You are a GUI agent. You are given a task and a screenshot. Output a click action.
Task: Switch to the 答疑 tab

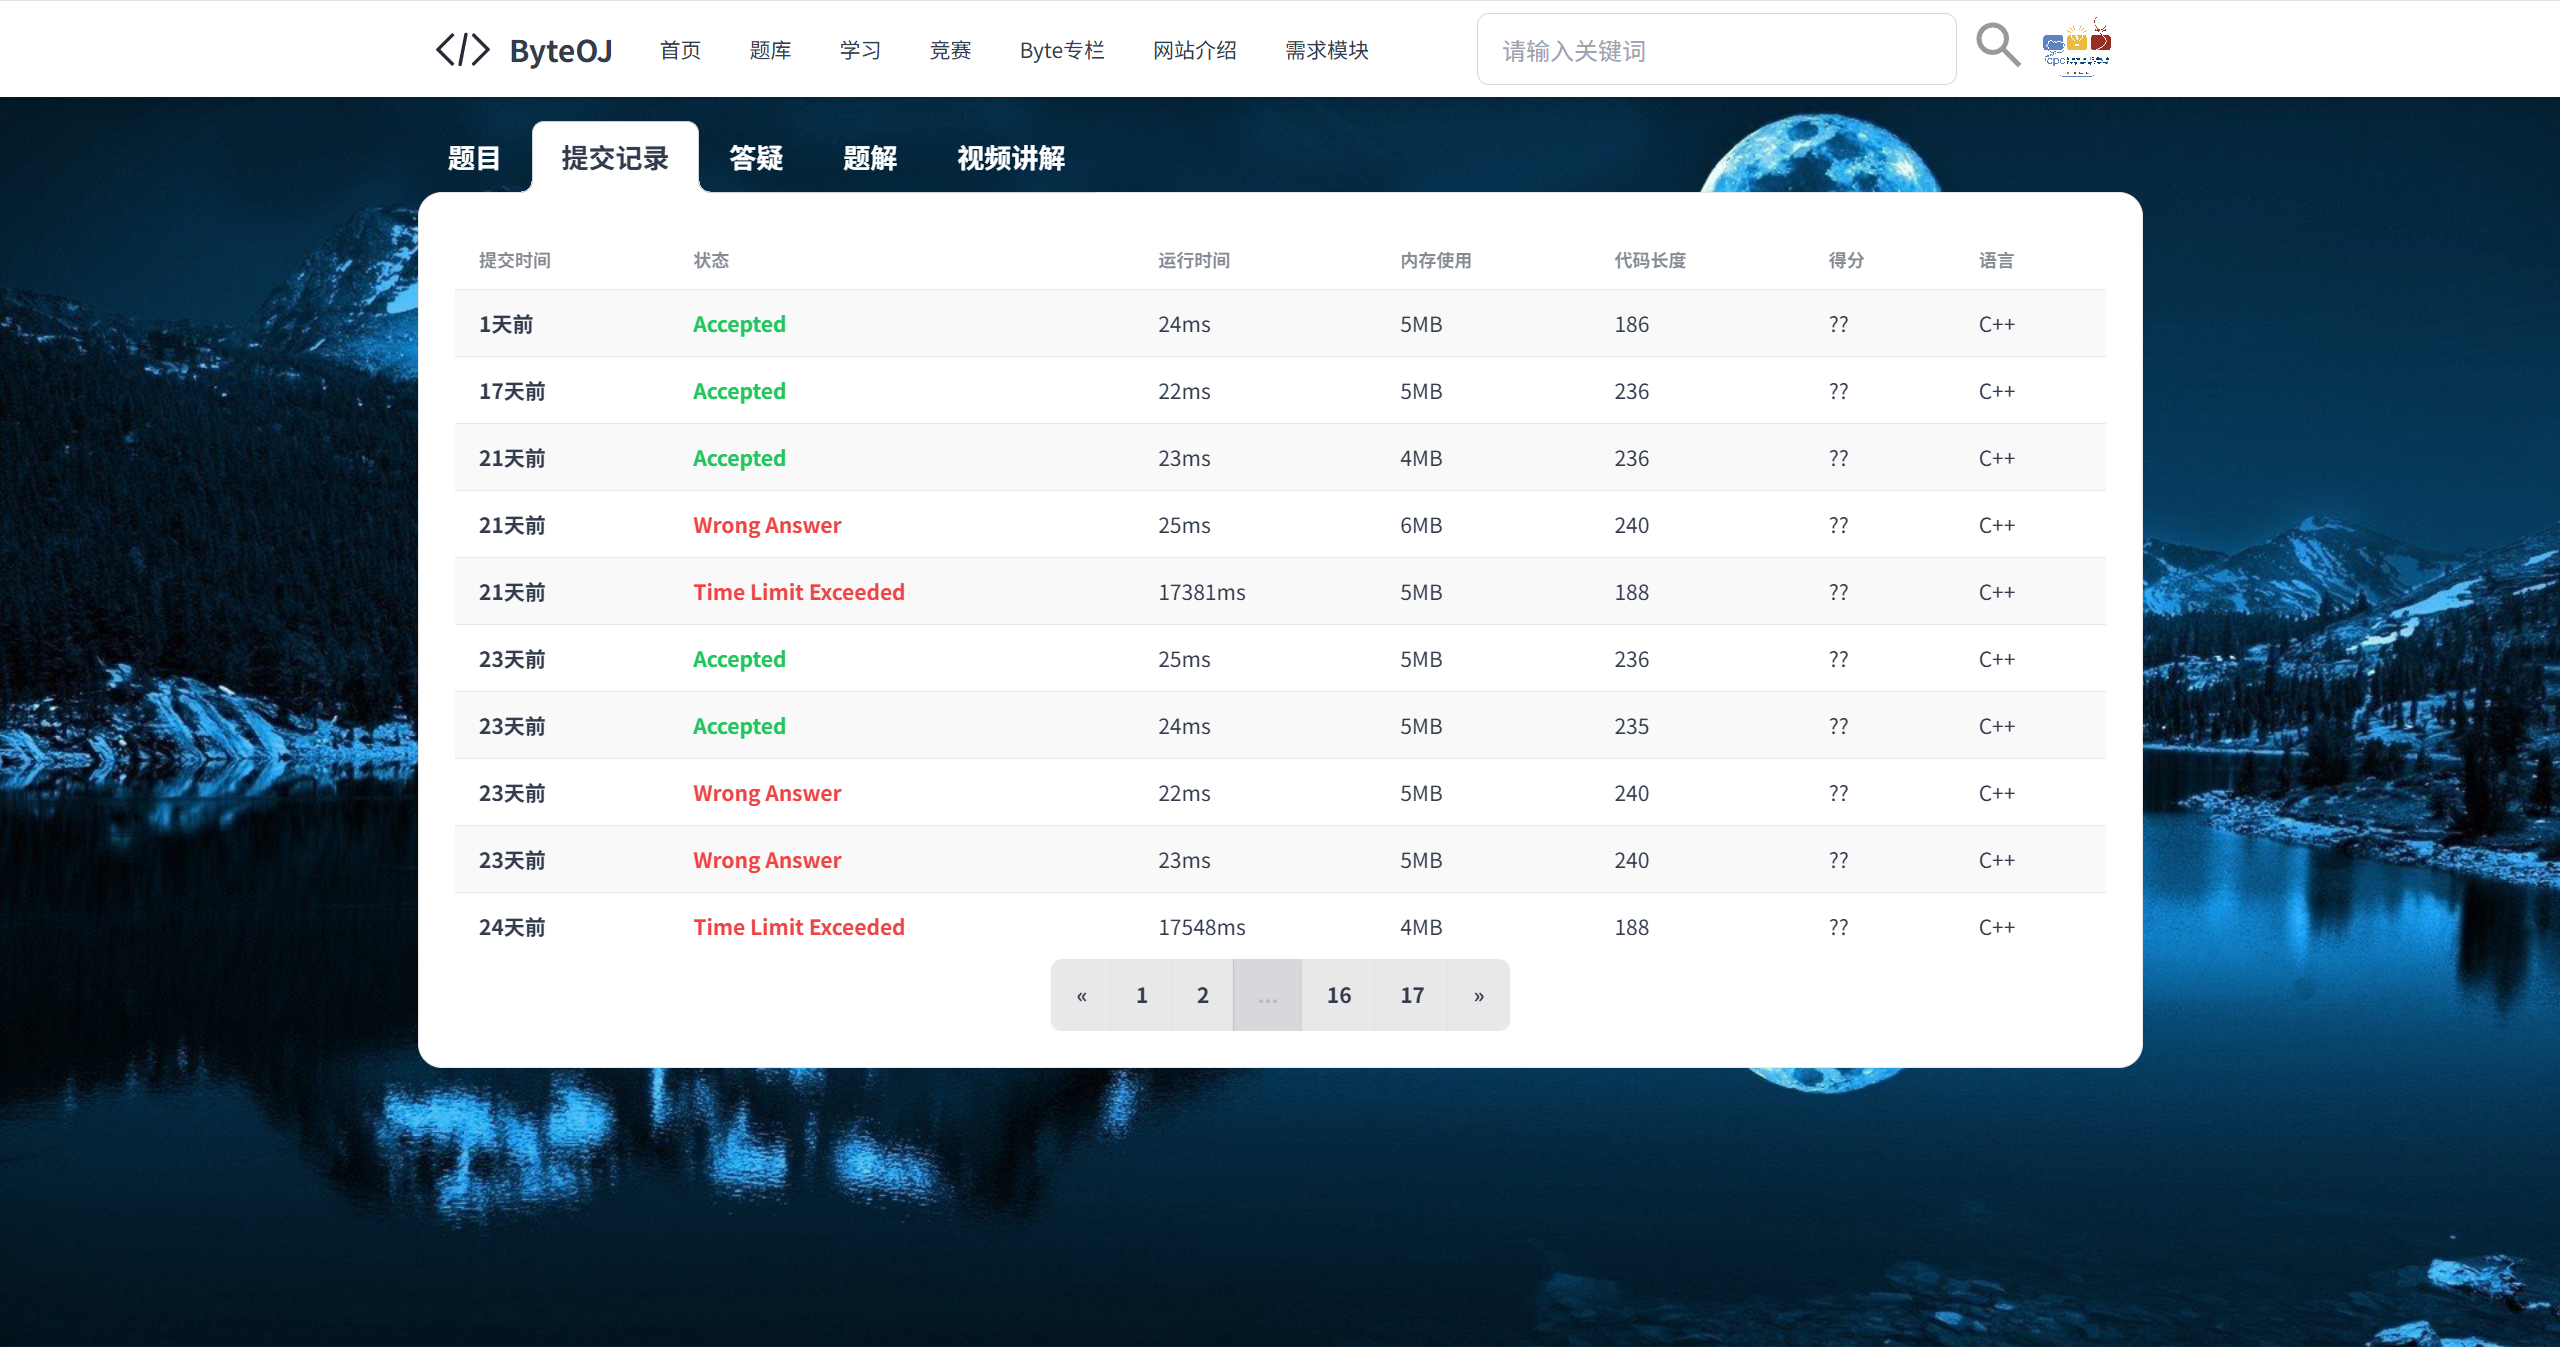(x=756, y=158)
